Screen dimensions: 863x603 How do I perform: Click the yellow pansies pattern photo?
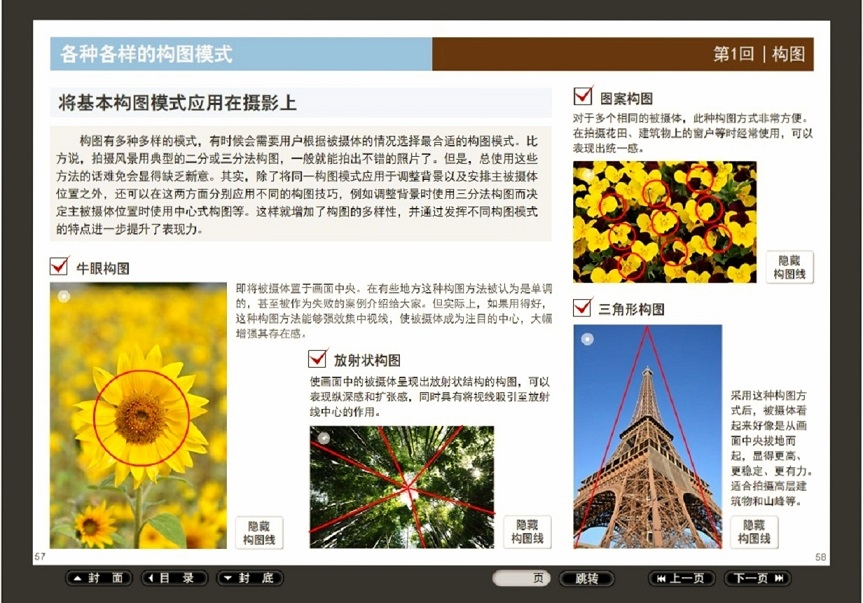664,221
